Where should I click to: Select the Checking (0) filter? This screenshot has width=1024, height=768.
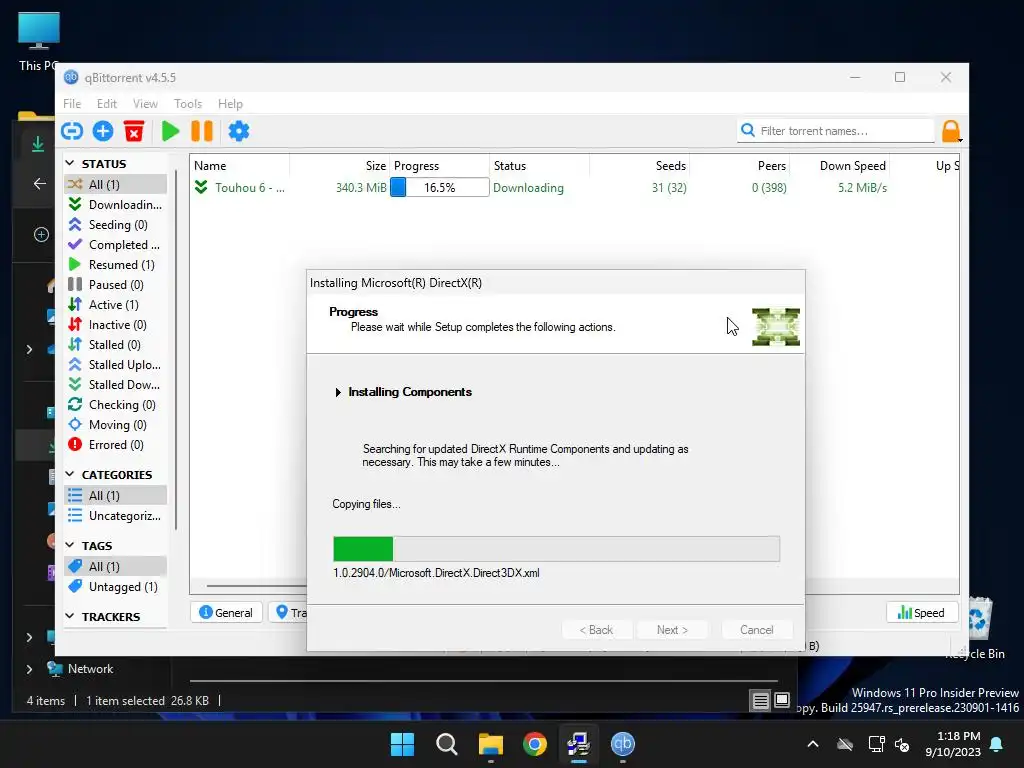coord(116,405)
